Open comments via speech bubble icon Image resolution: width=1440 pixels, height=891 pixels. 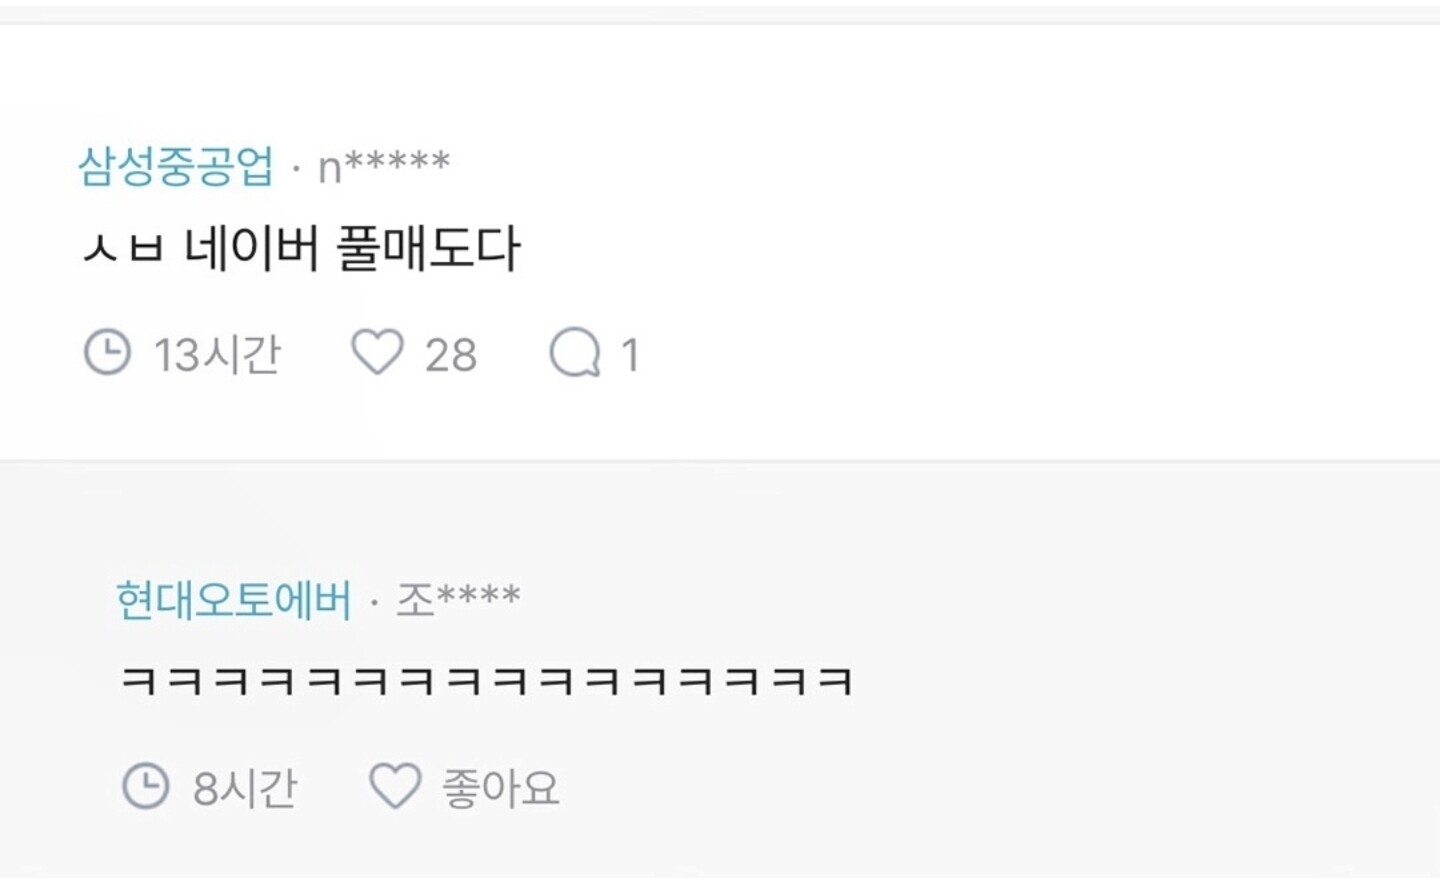[x=575, y=353]
